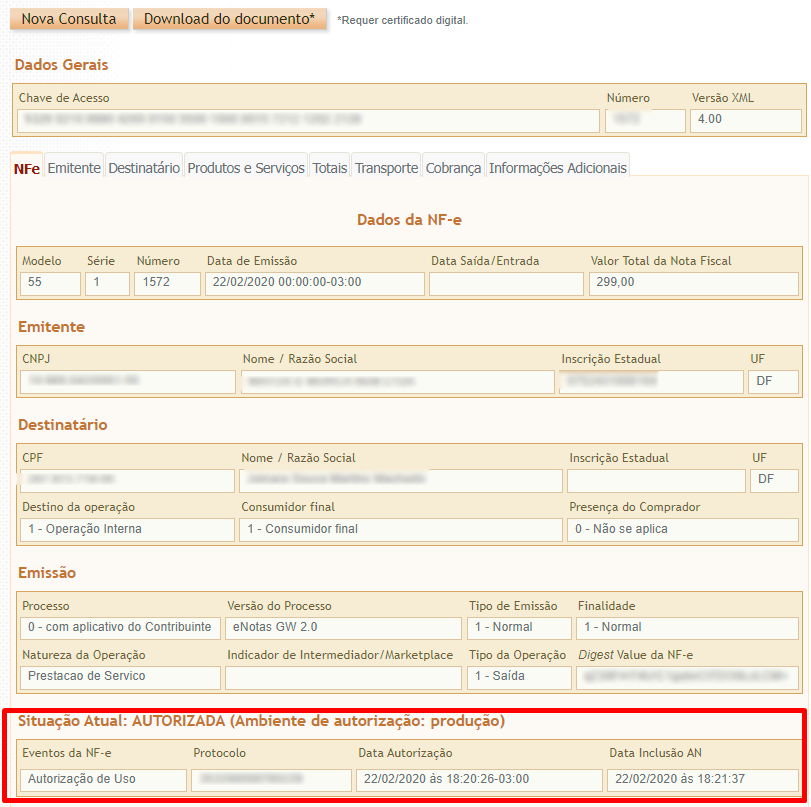Open the Transporte tab
The image size is (811, 807).
tap(386, 168)
